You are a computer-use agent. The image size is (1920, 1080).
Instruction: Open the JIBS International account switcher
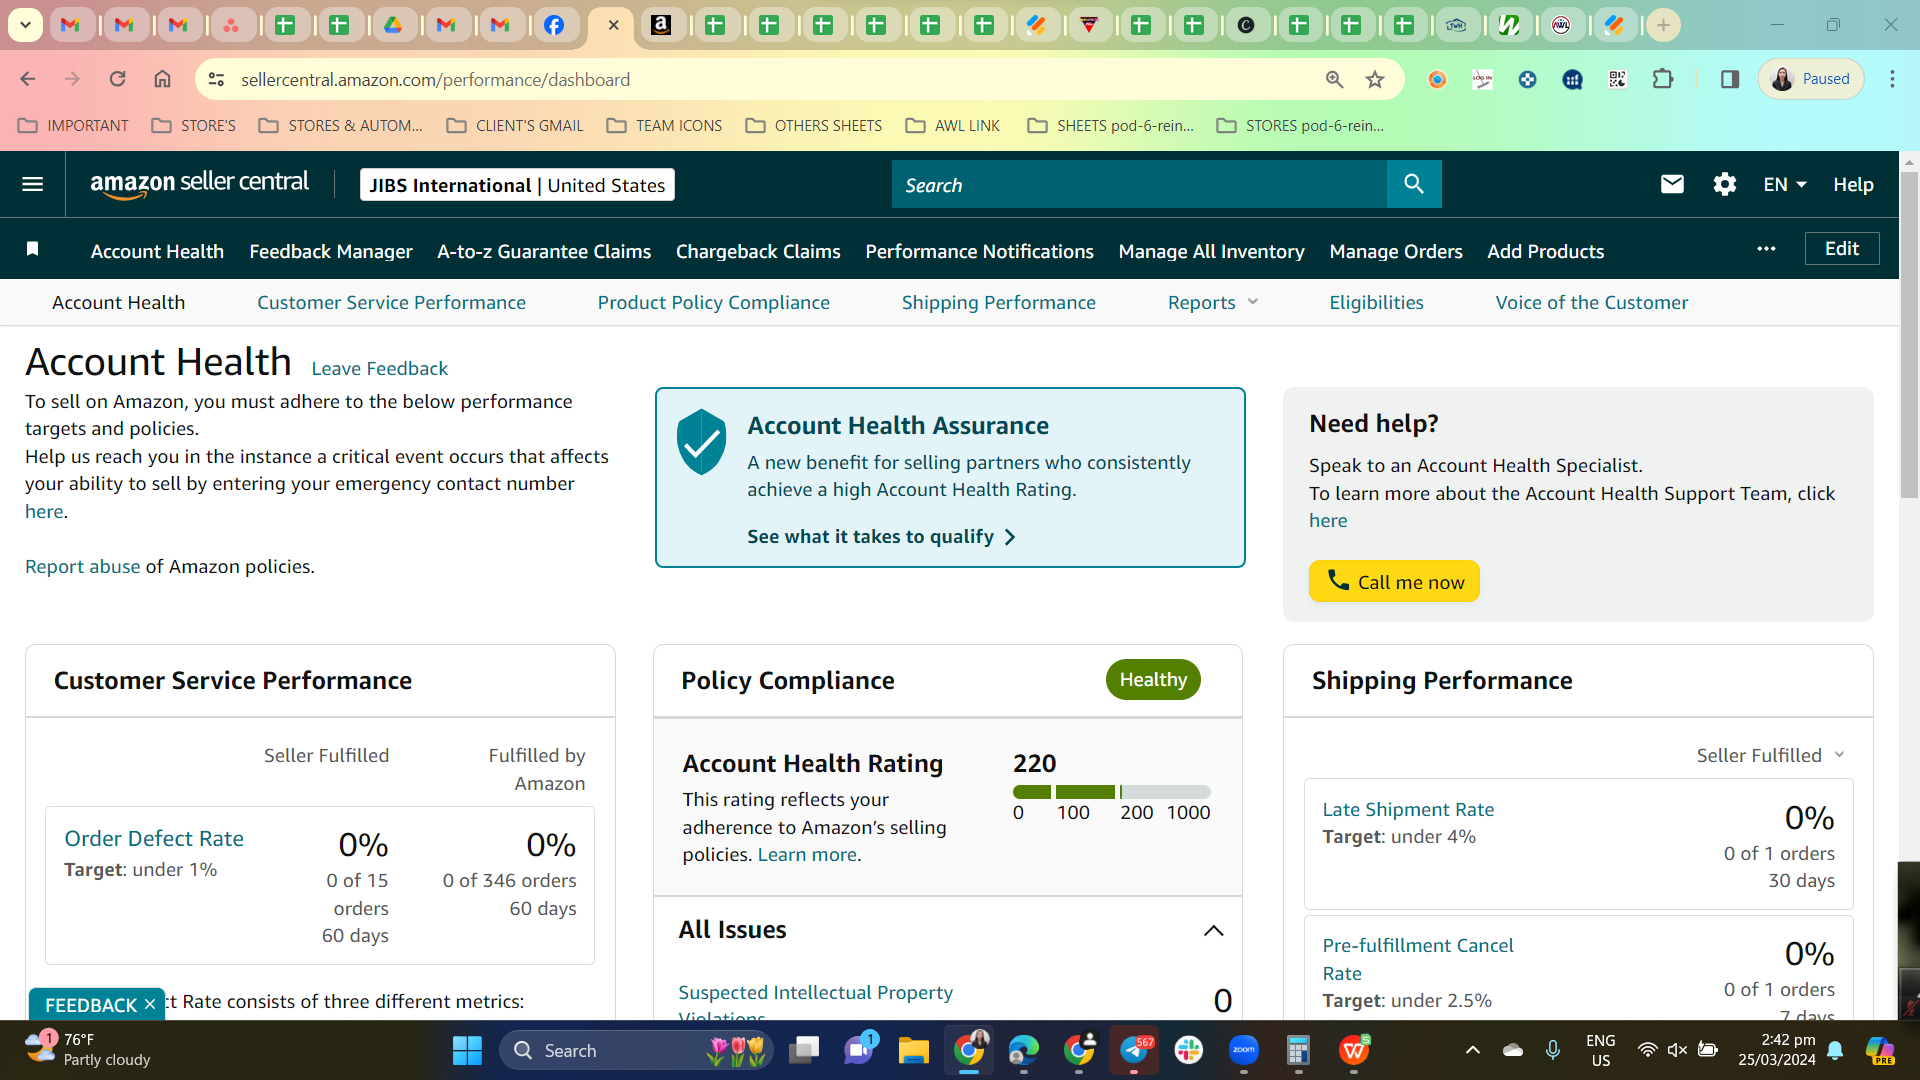[517, 185]
